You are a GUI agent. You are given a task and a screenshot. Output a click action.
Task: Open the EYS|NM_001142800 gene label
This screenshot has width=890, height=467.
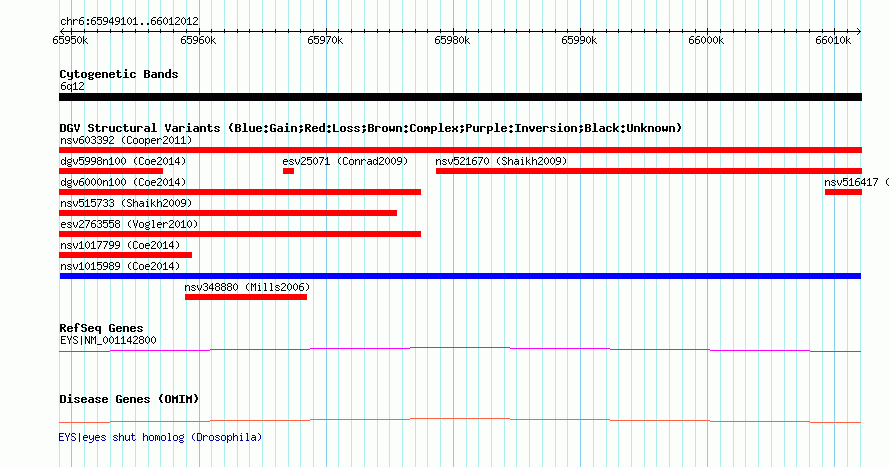tap(108, 340)
